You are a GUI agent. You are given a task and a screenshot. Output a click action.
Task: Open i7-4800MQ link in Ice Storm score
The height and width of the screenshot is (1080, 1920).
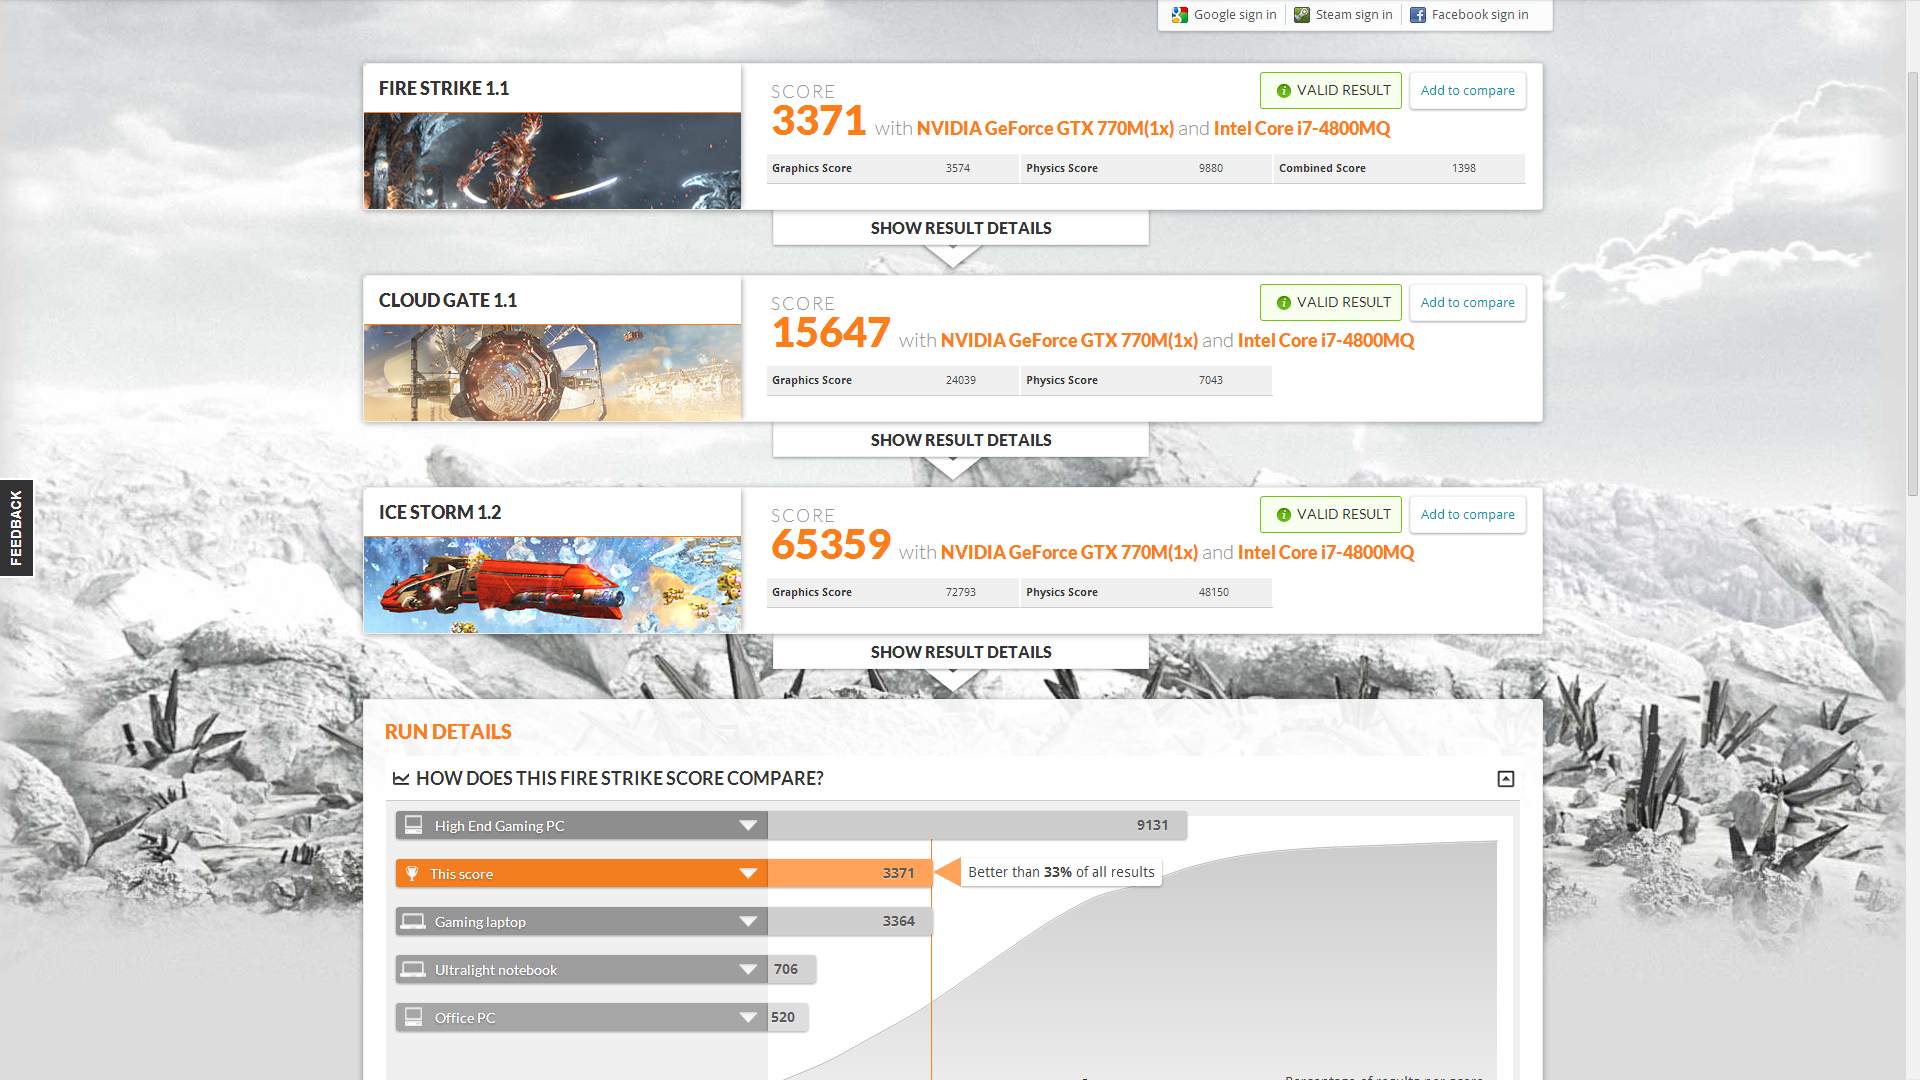coord(1326,553)
